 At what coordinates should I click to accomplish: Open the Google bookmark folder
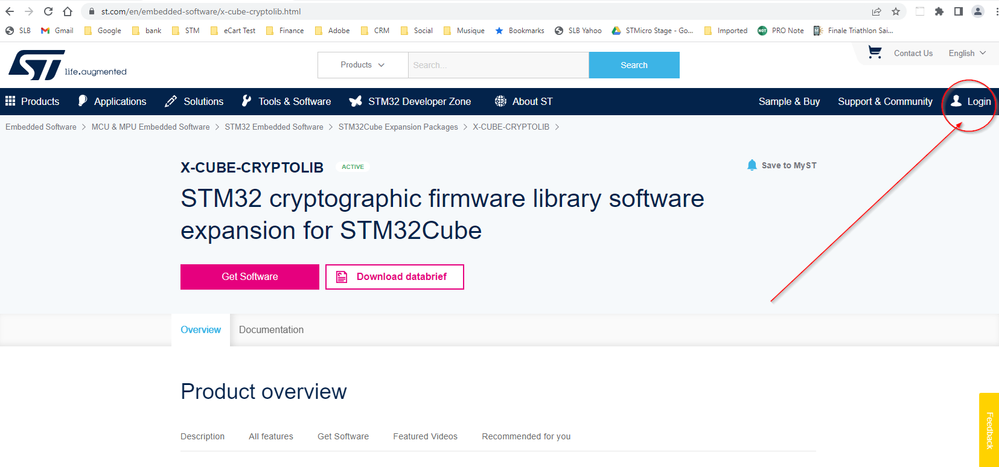pos(102,31)
